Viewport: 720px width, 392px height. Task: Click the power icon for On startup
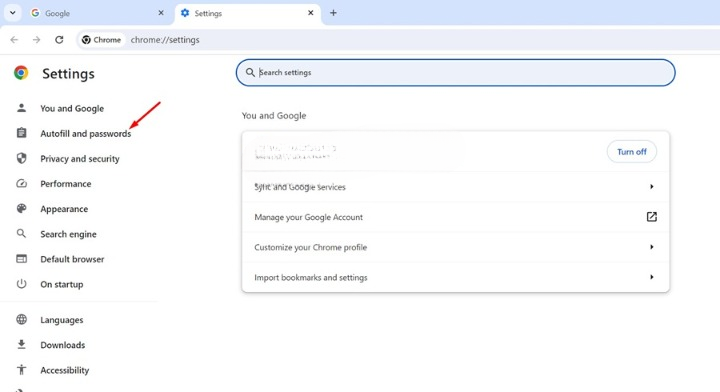pos(21,284)
